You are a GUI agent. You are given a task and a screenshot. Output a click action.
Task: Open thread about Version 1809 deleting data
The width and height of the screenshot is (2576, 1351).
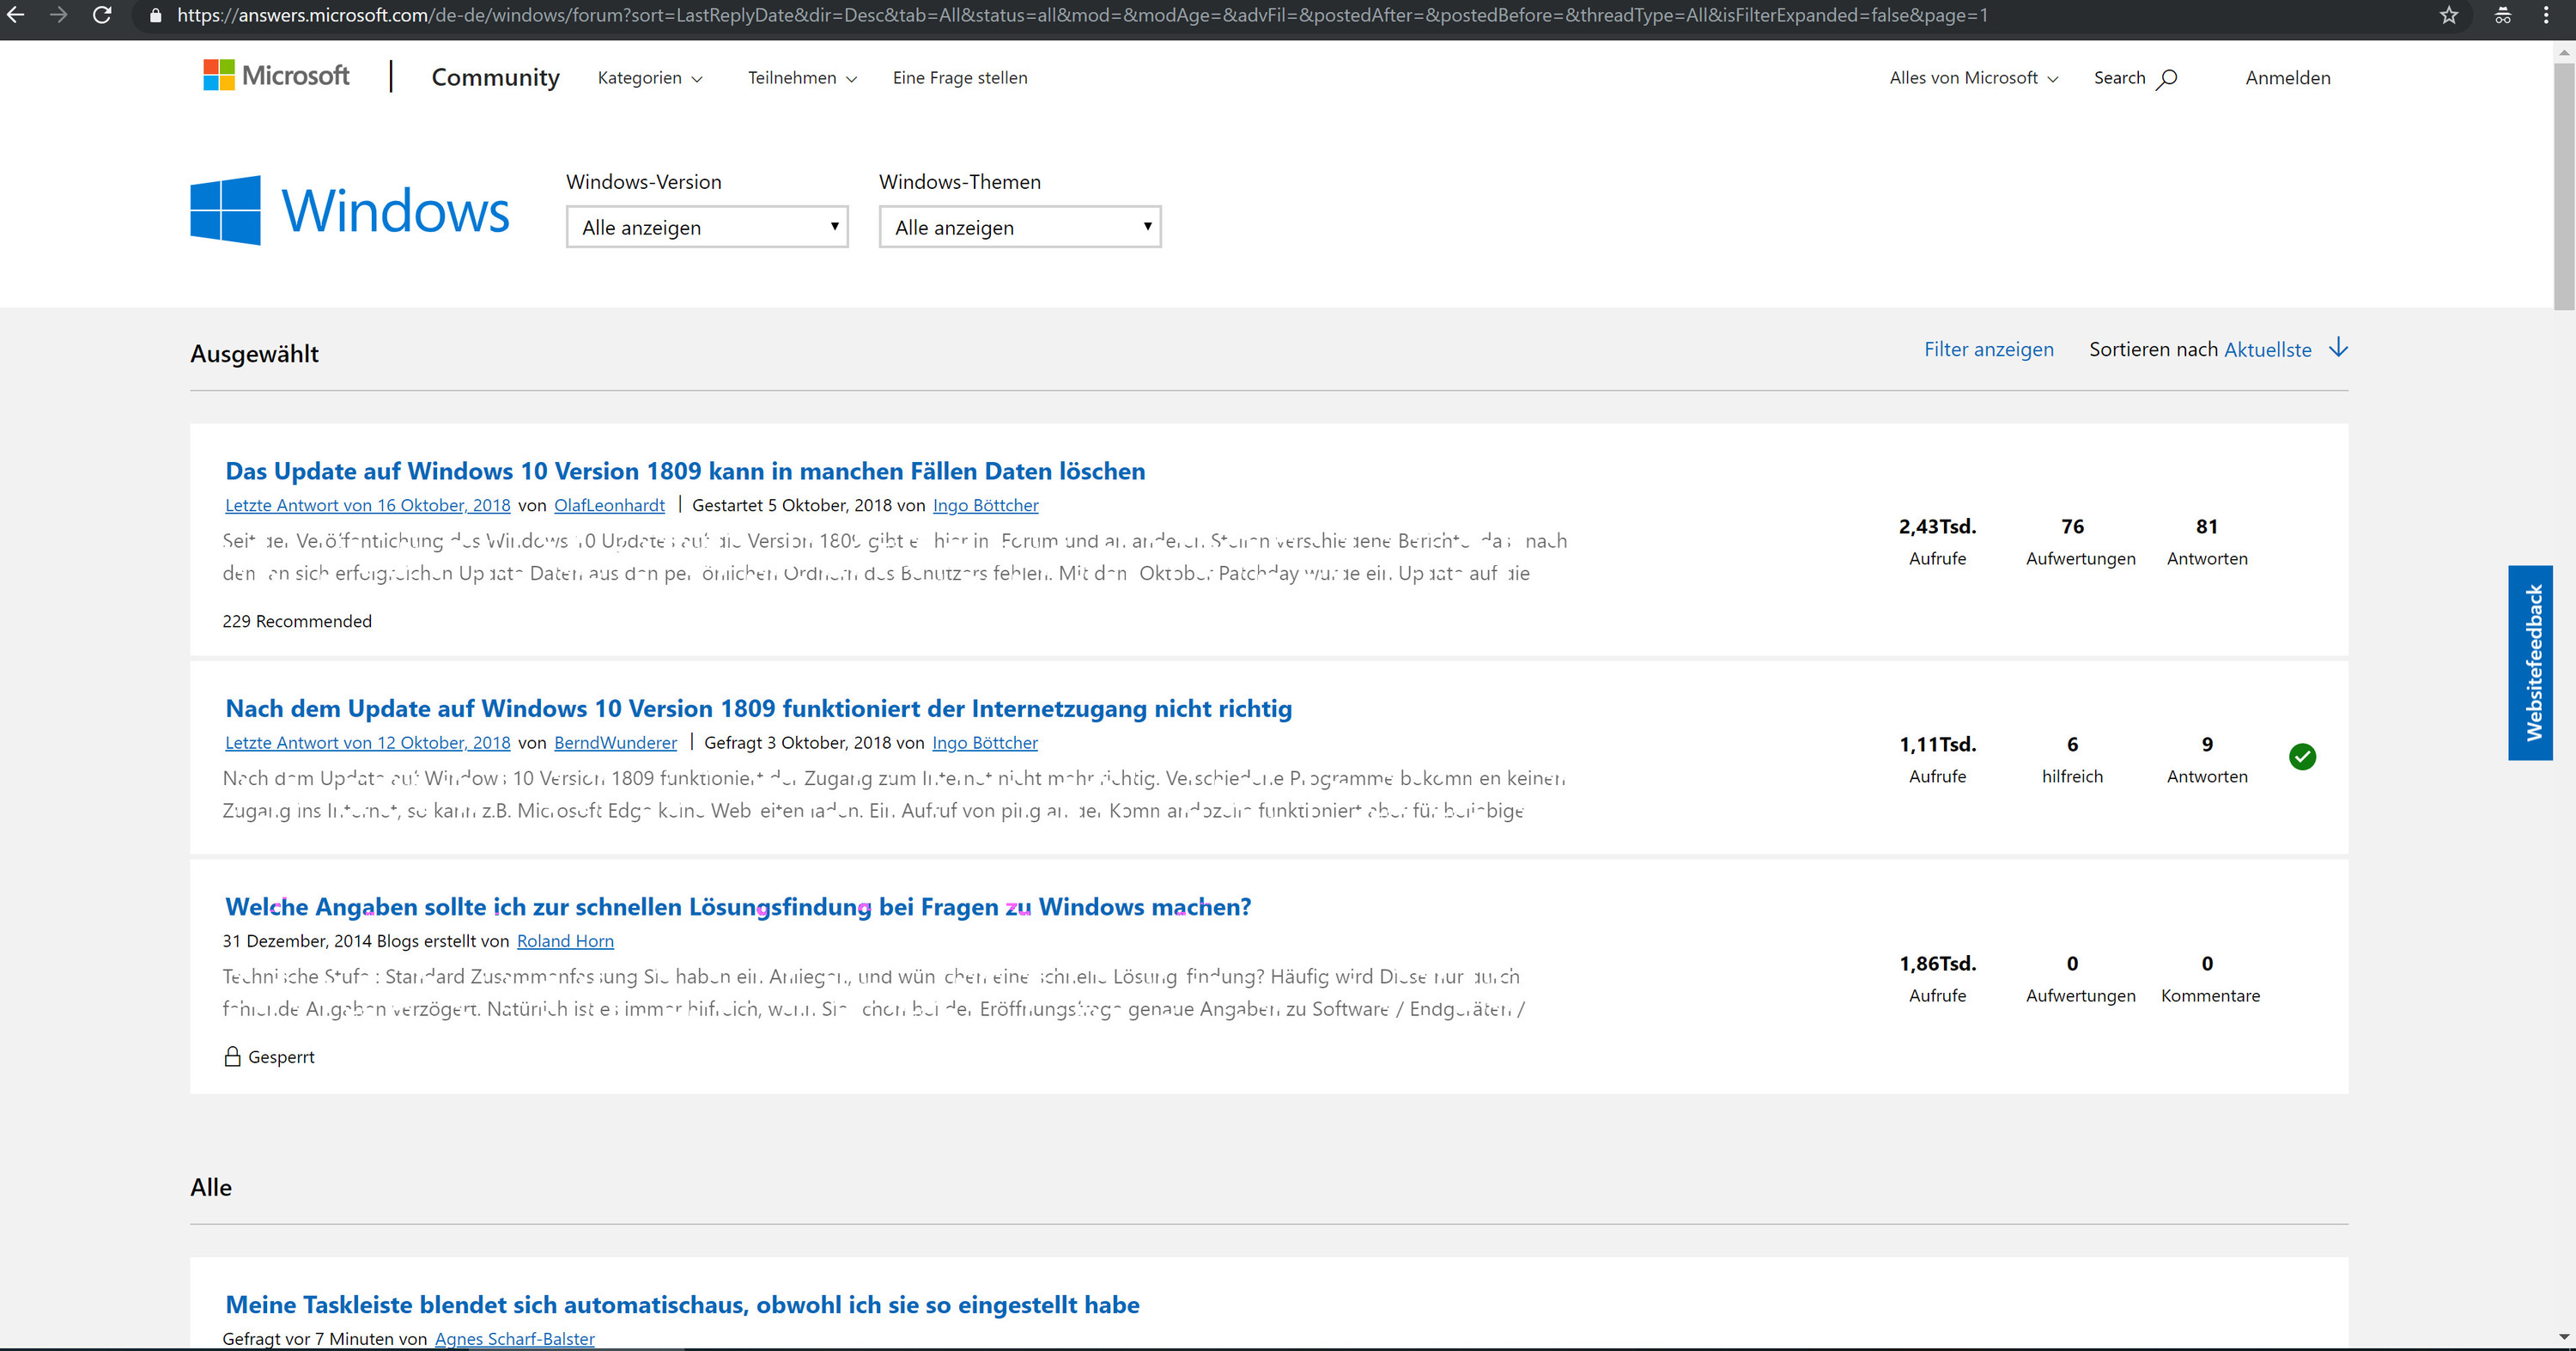[x=685, y=471]
